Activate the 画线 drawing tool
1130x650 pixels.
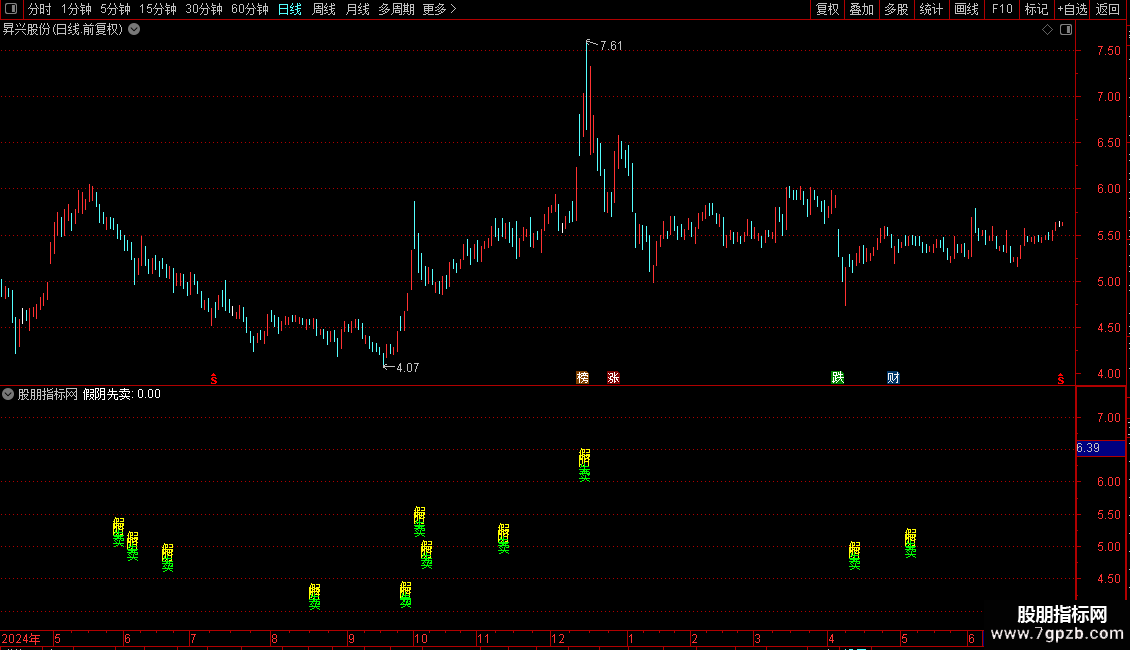pyautogui.click(x=966, y=9)
